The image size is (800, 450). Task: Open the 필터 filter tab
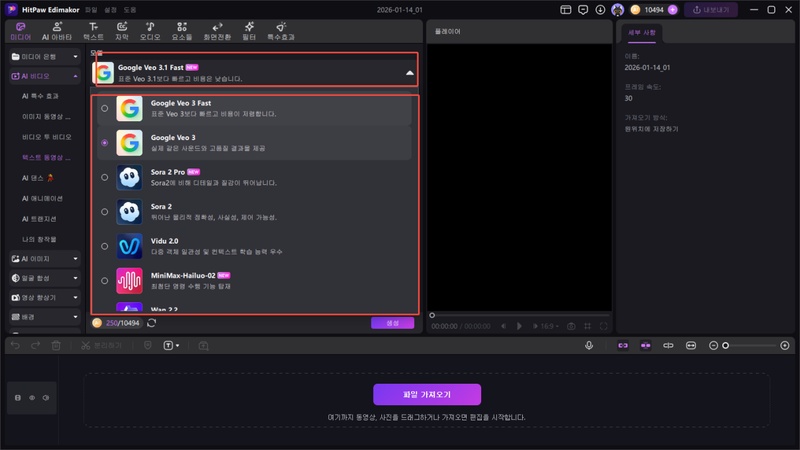click(249, 31)
